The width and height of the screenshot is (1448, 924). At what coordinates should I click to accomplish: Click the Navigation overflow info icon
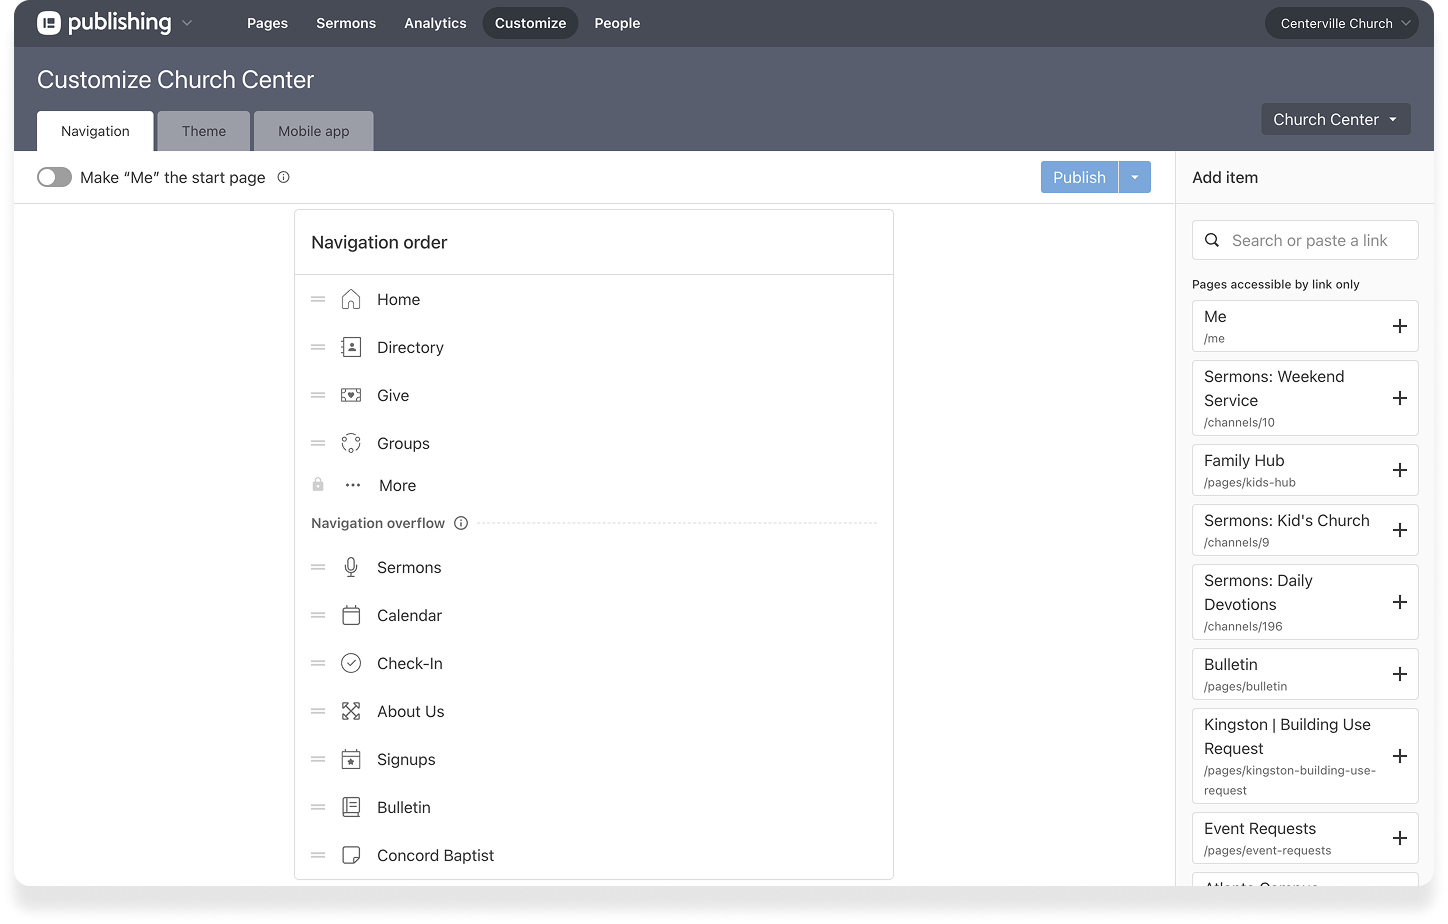461,523
